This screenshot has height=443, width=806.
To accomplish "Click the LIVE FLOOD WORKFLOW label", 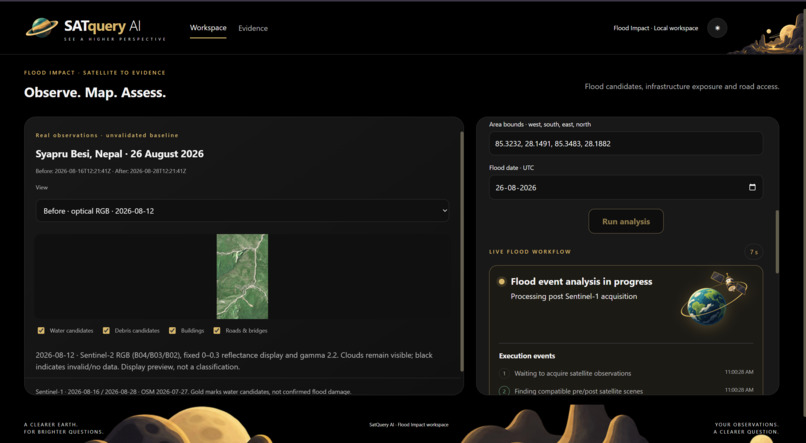I will (x=529, y=252).
